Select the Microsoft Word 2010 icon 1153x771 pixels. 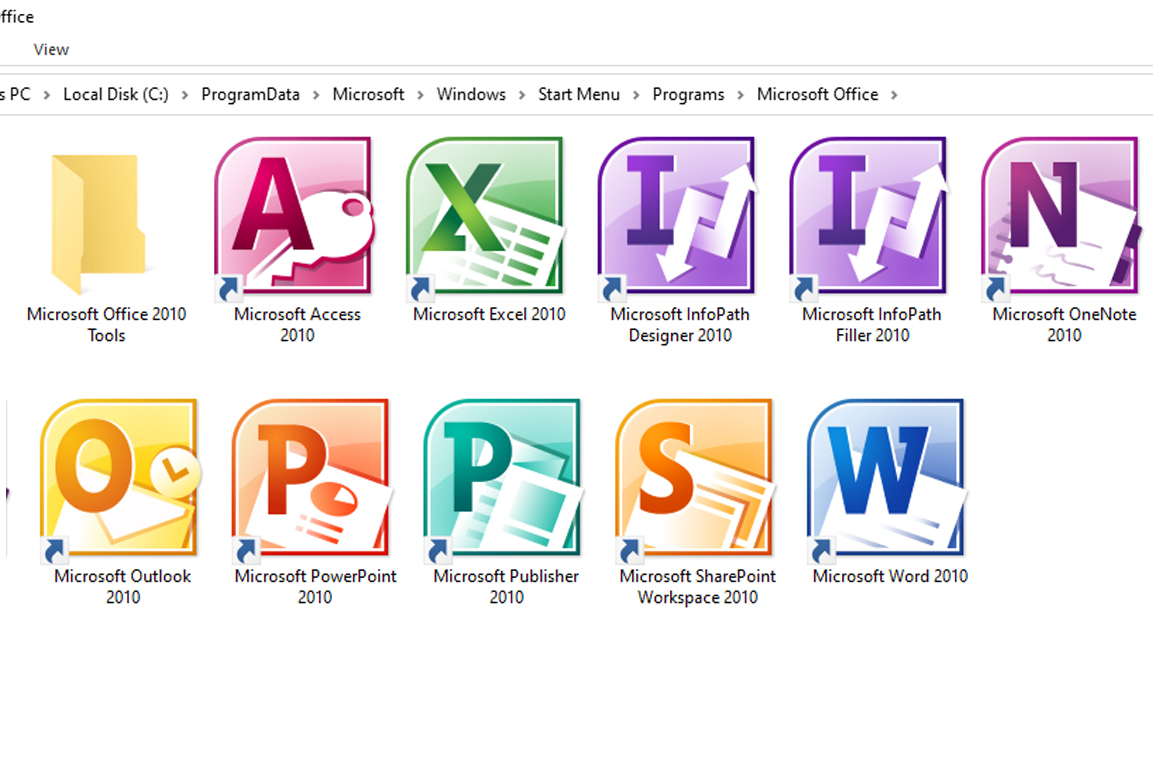tap(888, 480)
